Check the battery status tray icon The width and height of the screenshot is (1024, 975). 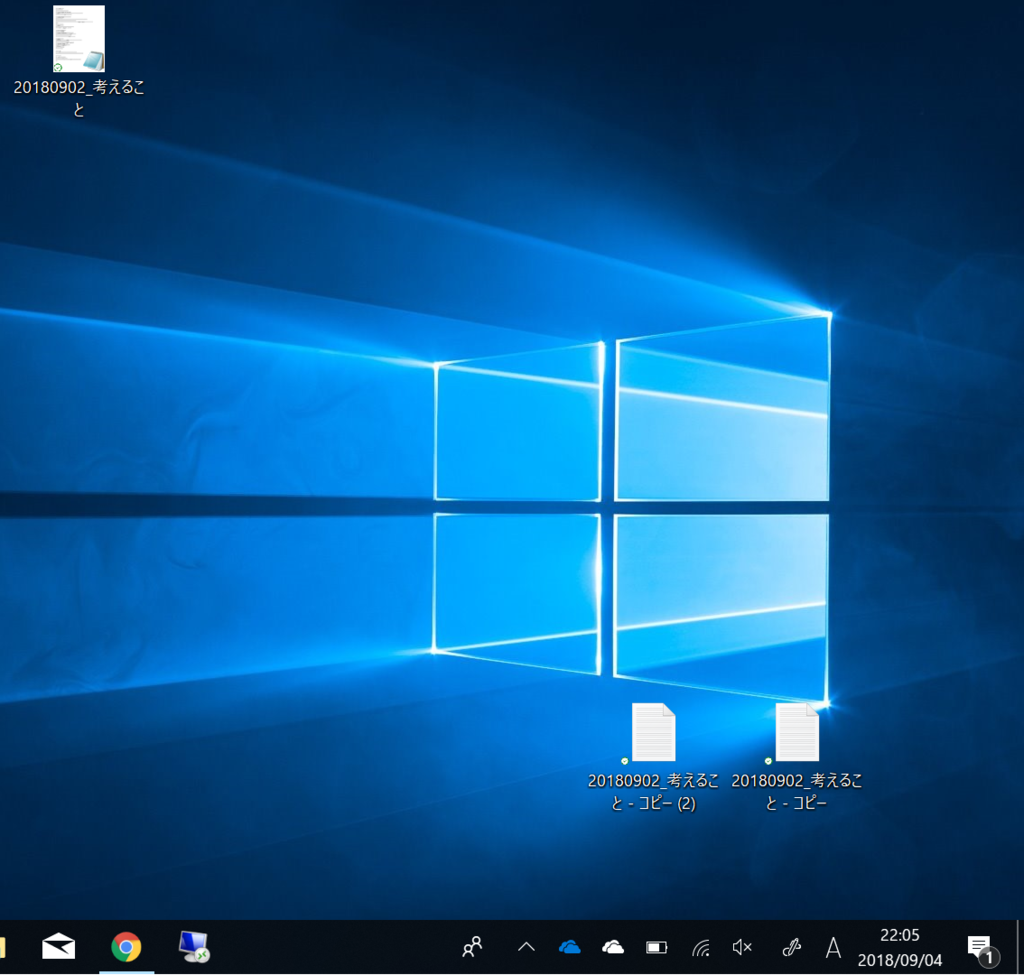(656, 948)
